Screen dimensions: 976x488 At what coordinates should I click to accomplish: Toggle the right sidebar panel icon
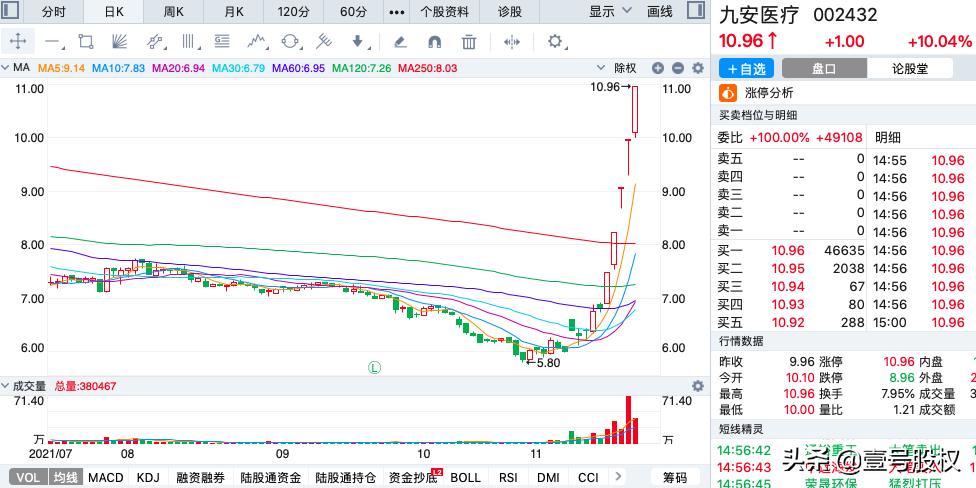tap(696, 11)
